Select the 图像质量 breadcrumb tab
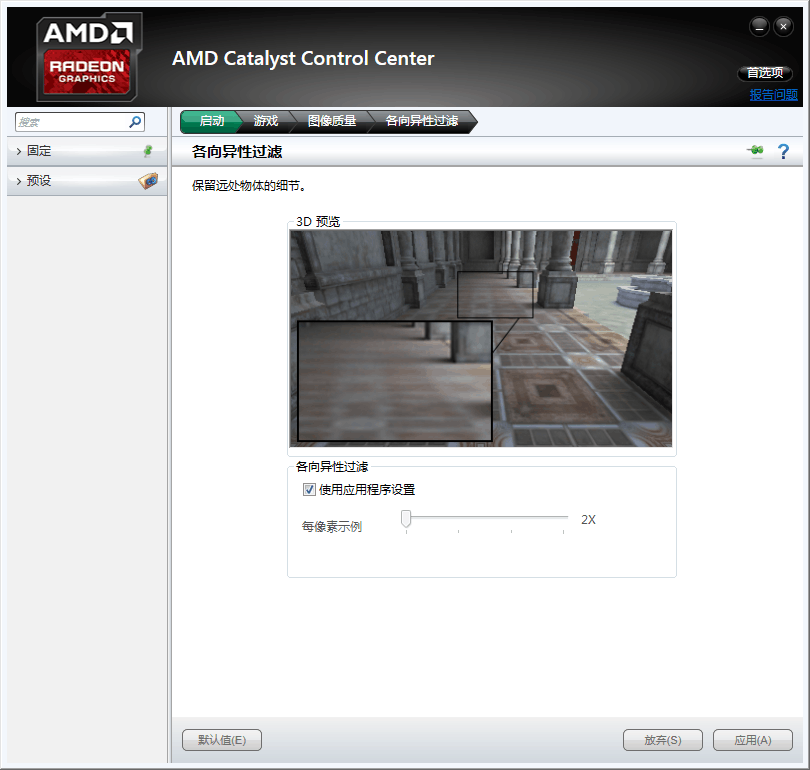The height and width of the screenshot is (770, 810). (332, 121)
